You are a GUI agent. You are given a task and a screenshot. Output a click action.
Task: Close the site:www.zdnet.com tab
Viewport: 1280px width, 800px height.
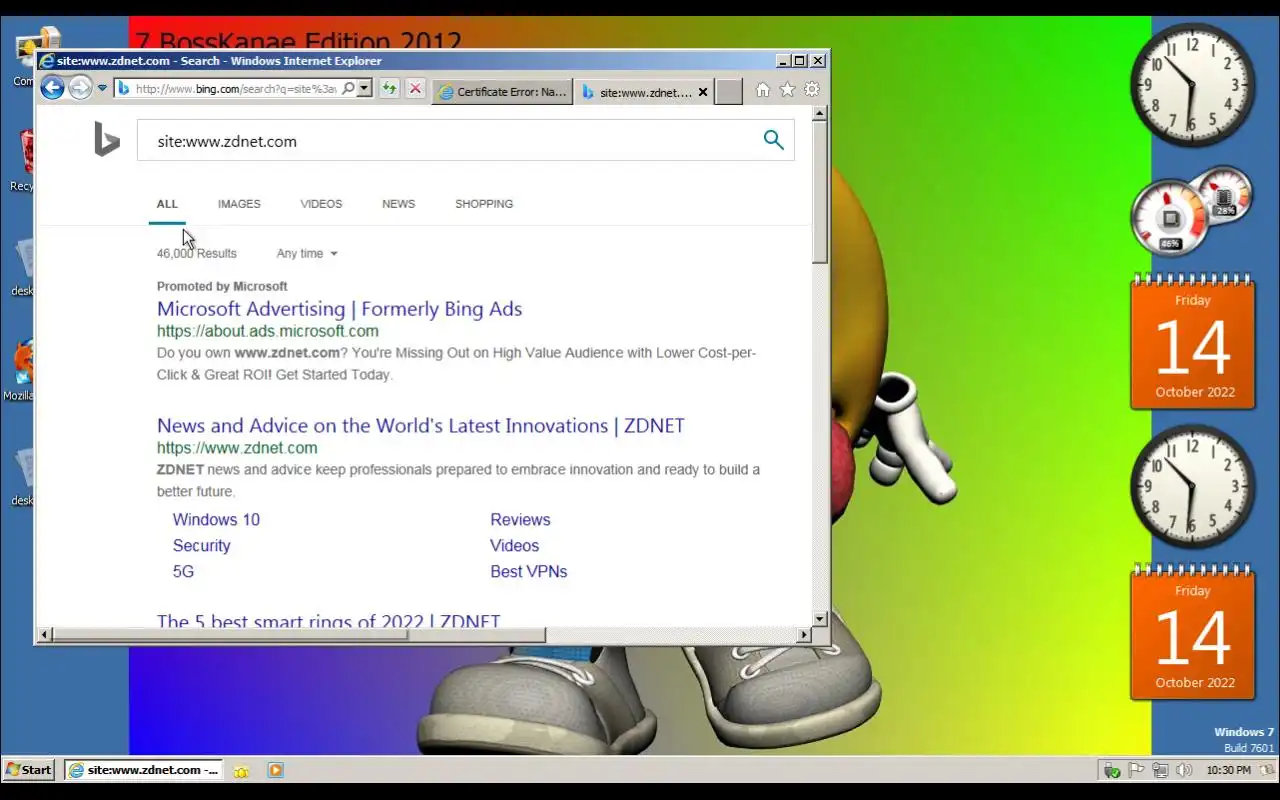pyautogui.click(x=703, y=92)
